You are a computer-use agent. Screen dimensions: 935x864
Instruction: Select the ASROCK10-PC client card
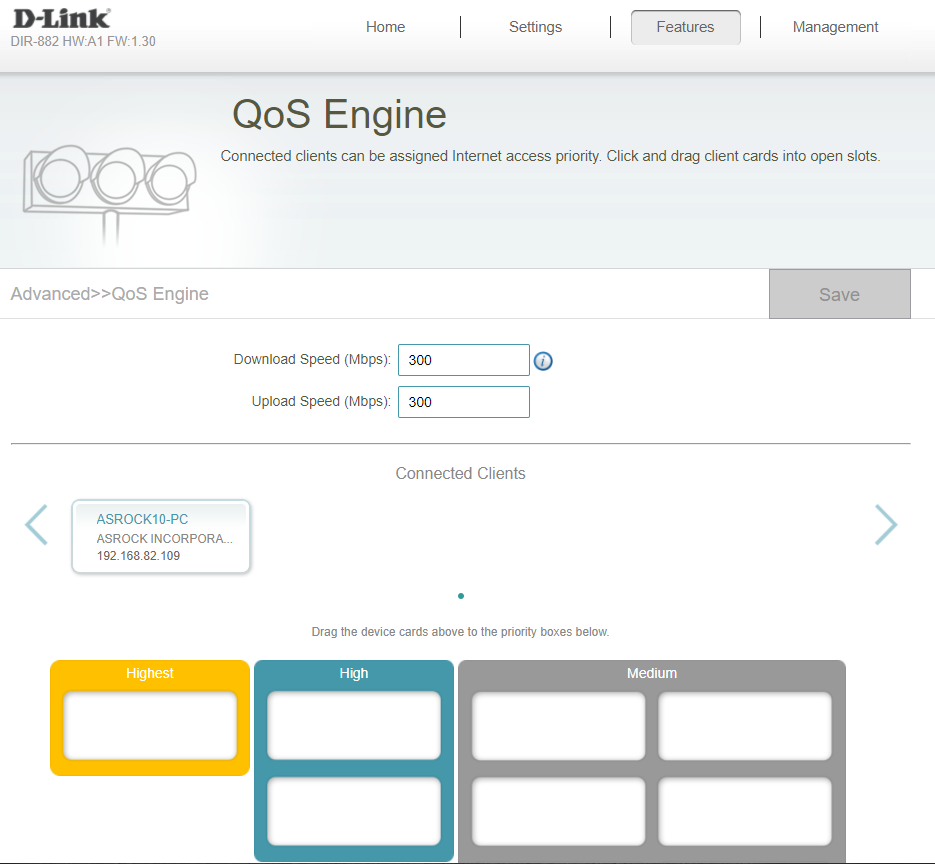point(160,536)
